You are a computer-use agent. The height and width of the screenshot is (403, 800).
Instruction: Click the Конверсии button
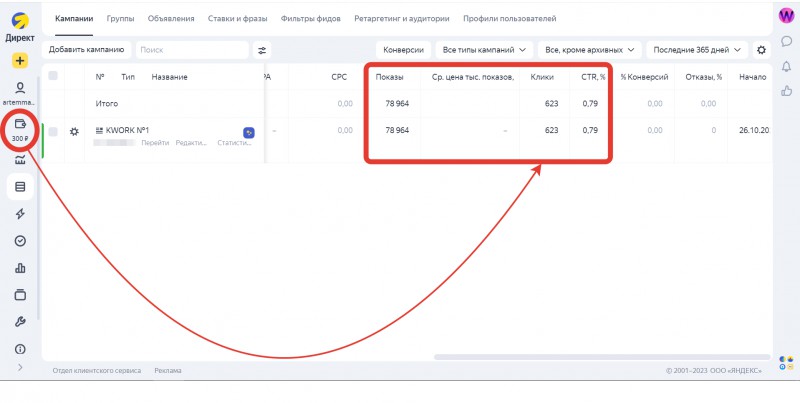click(x=404, y=50)
